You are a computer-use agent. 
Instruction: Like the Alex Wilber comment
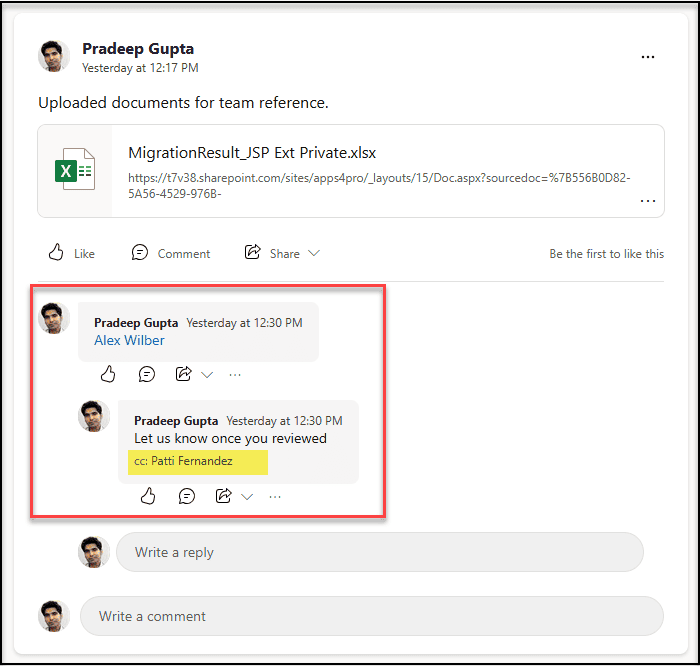click(108, 374)
